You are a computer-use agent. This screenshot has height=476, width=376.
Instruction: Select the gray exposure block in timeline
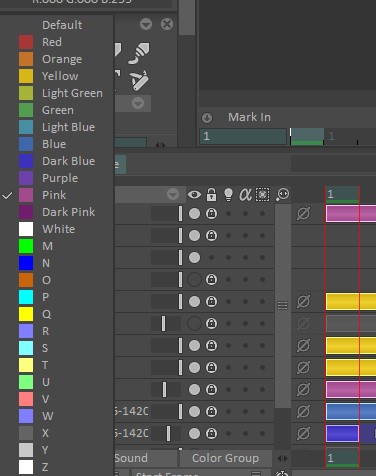pos(351,324)
